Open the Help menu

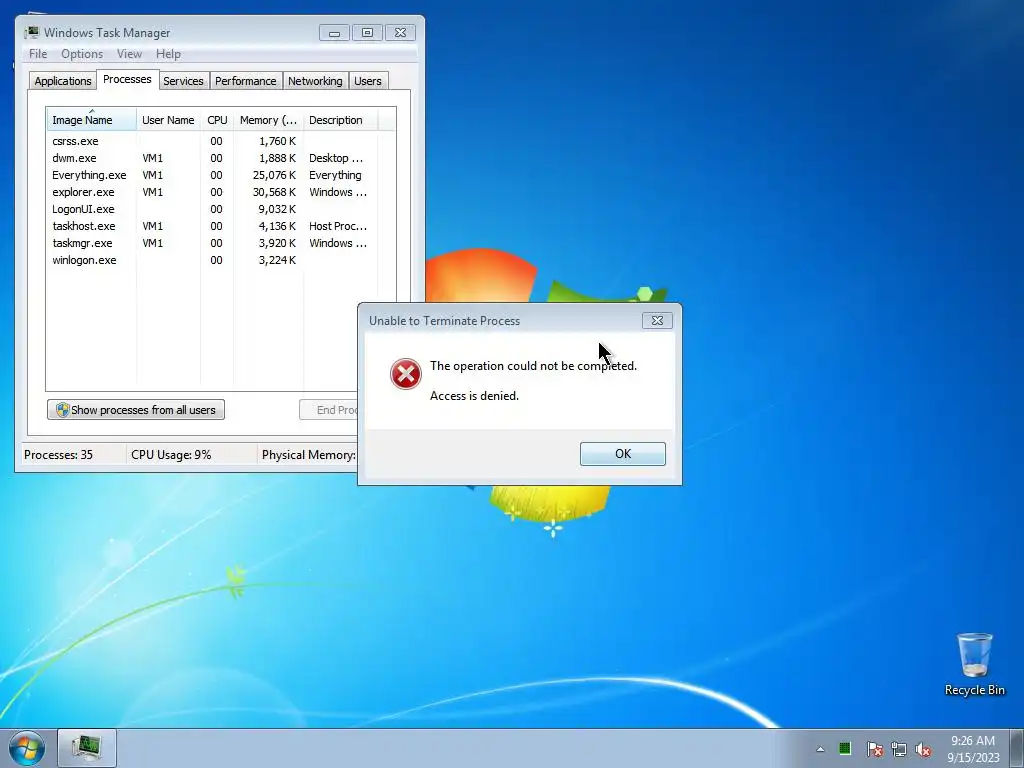(168, 54)
